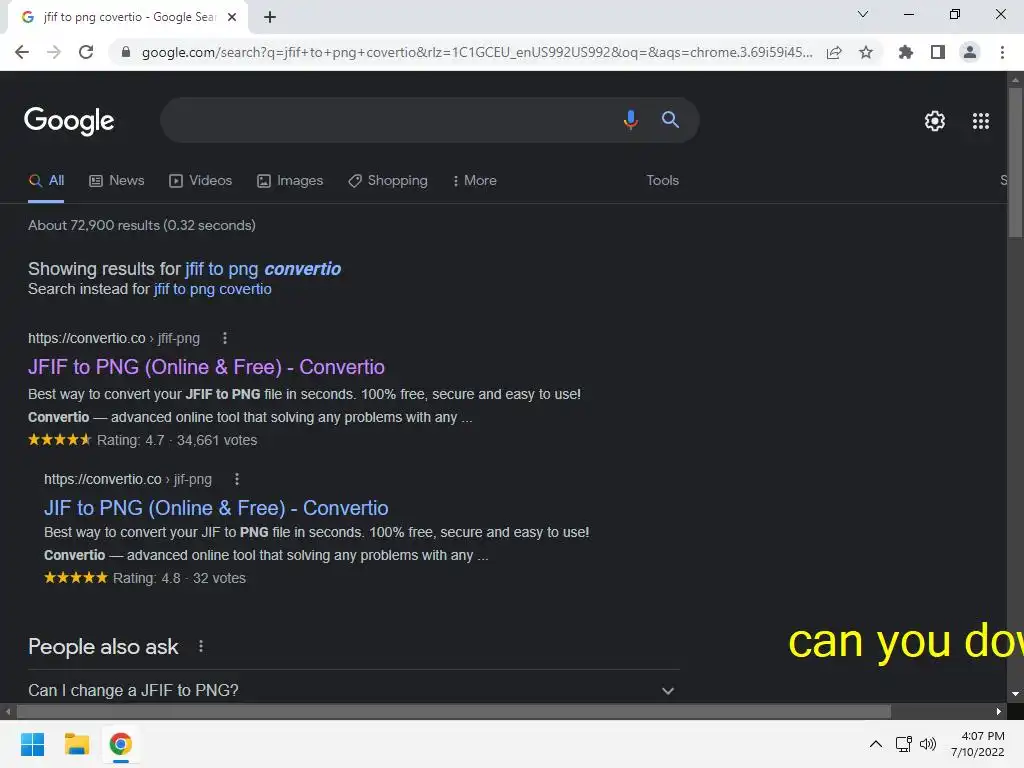Share this page from the address bar
Image resolution: width=1024 pixels, height=768 pixels.
[x=834, y=52]
